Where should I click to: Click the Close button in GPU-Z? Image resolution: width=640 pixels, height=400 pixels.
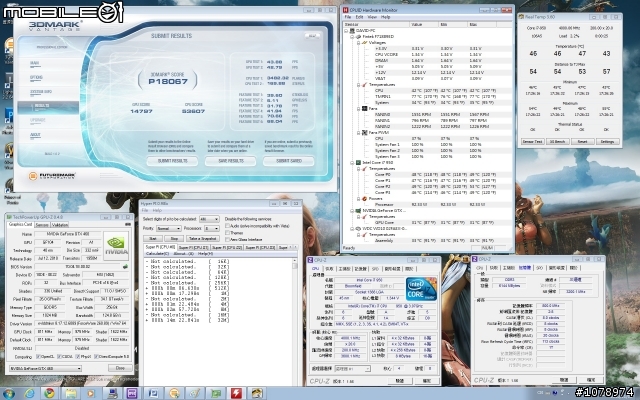point(120,368)
